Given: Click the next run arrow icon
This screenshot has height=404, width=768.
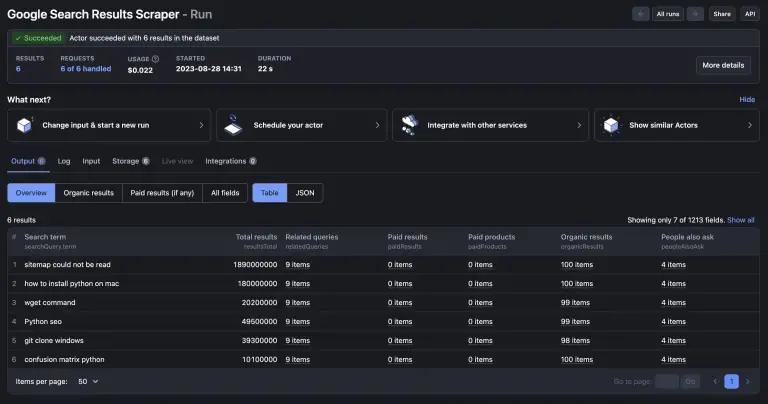Looking at the screenshot, I should click(x=694, y=14).
